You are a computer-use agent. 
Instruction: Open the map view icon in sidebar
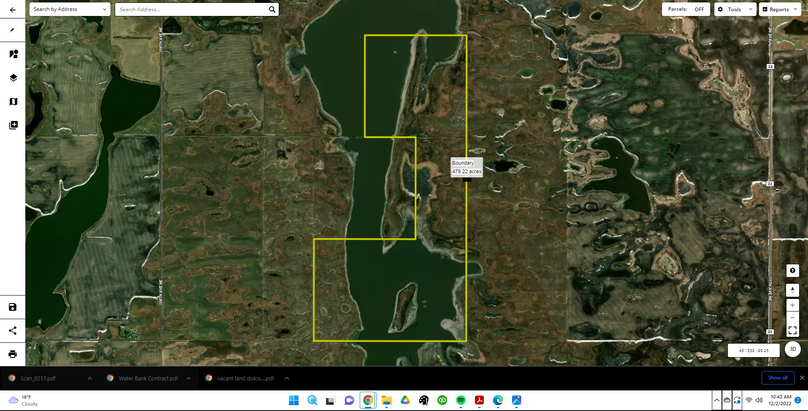(x=13, y=101)
